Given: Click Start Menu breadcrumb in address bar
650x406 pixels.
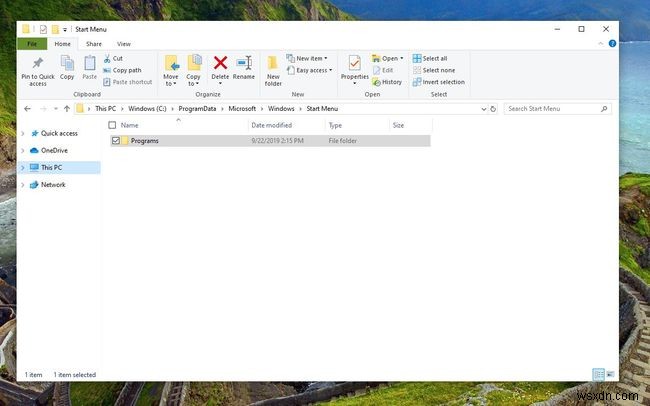Looking at the screenshot, I should point(322,109).
